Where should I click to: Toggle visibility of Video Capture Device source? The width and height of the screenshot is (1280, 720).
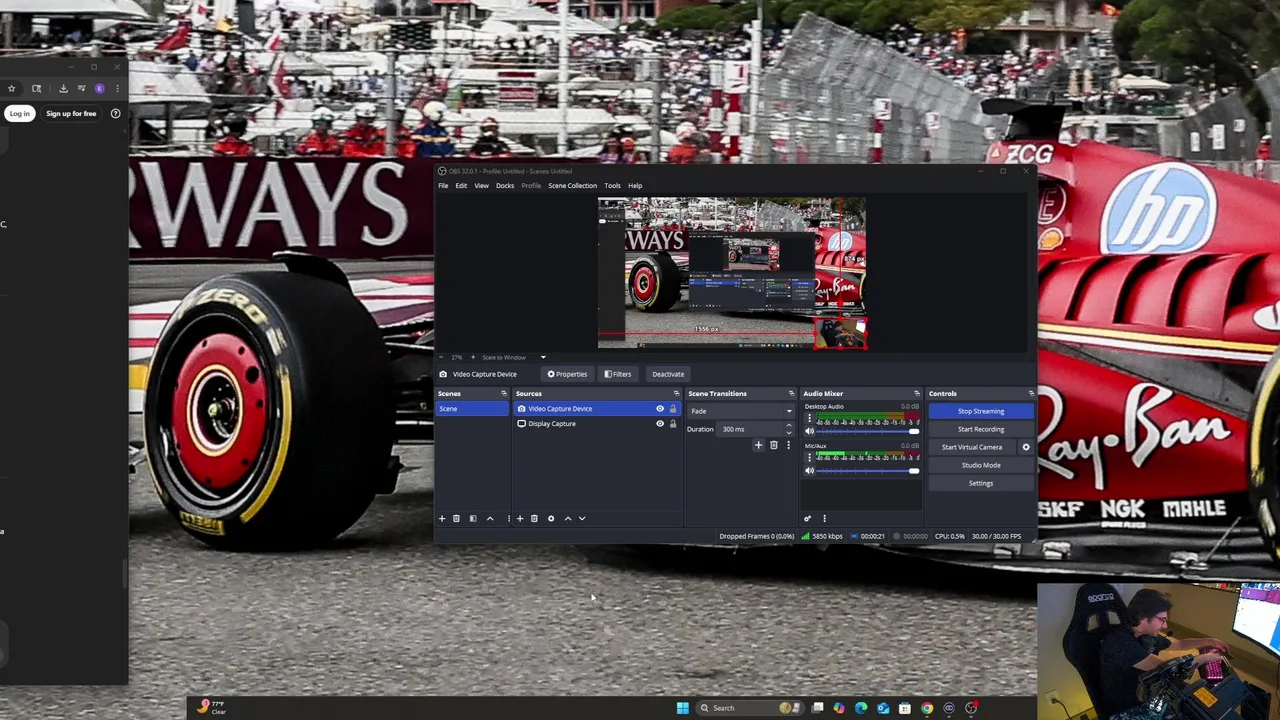660,409
